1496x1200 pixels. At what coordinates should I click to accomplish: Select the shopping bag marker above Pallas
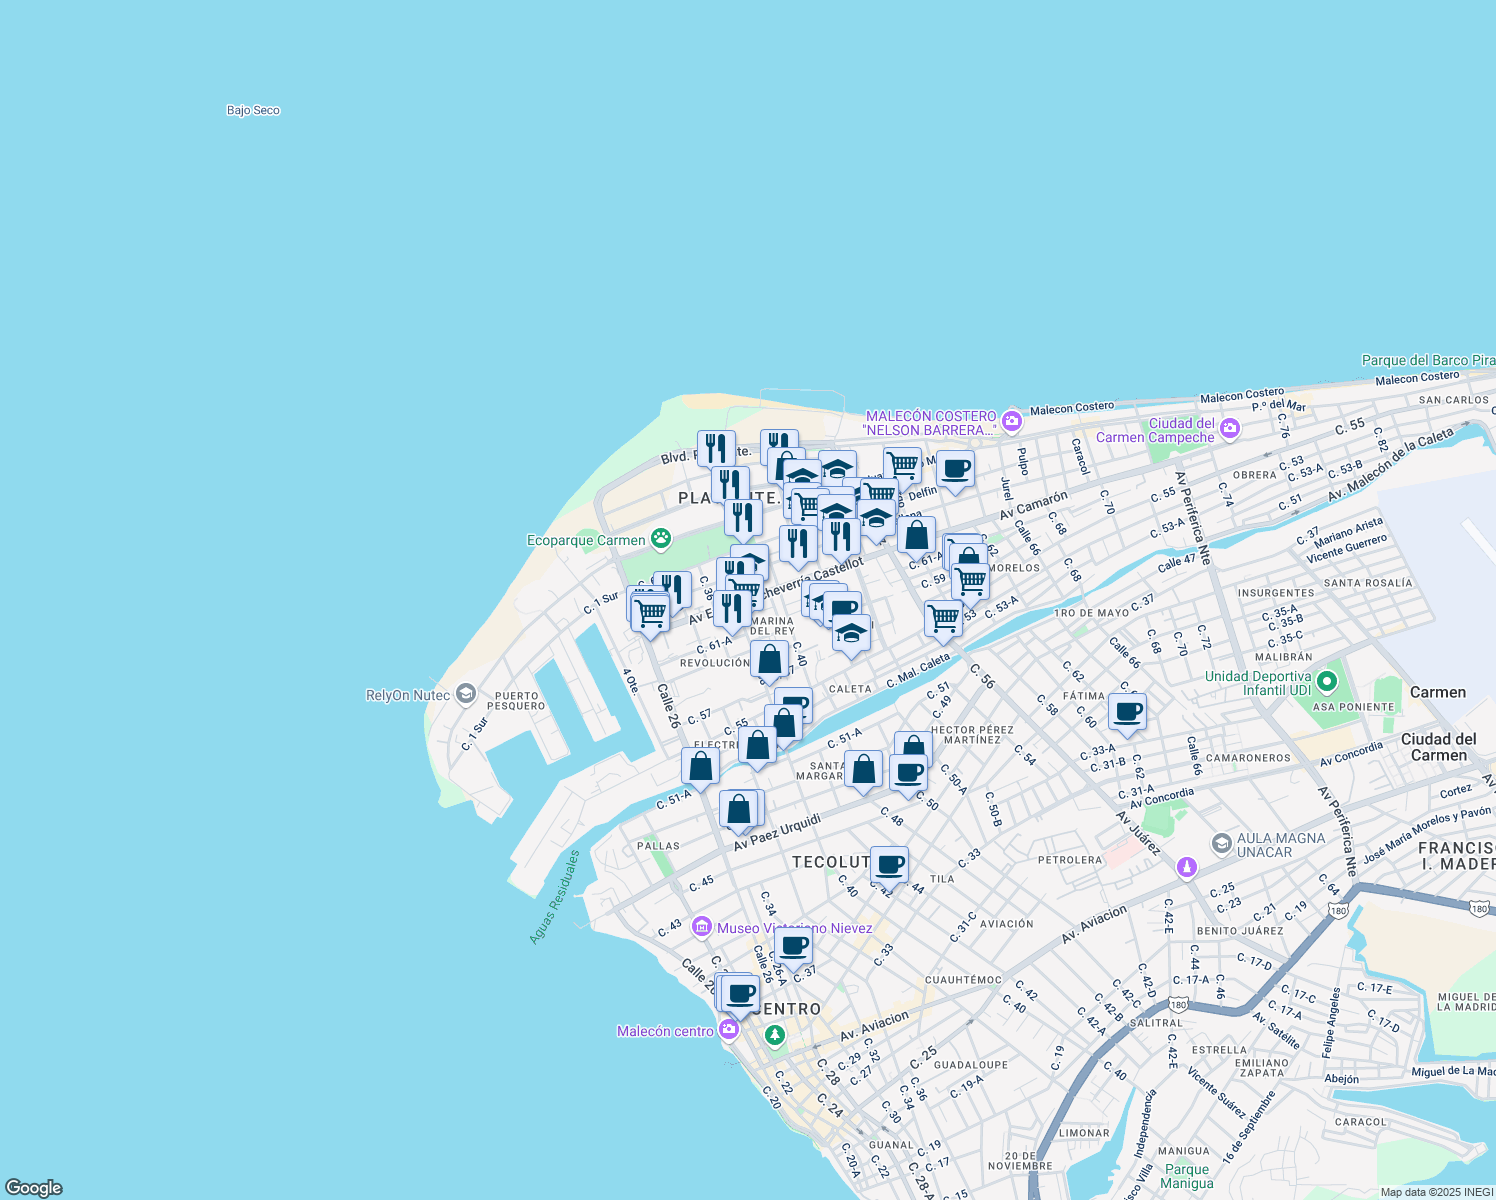[739, 811]
